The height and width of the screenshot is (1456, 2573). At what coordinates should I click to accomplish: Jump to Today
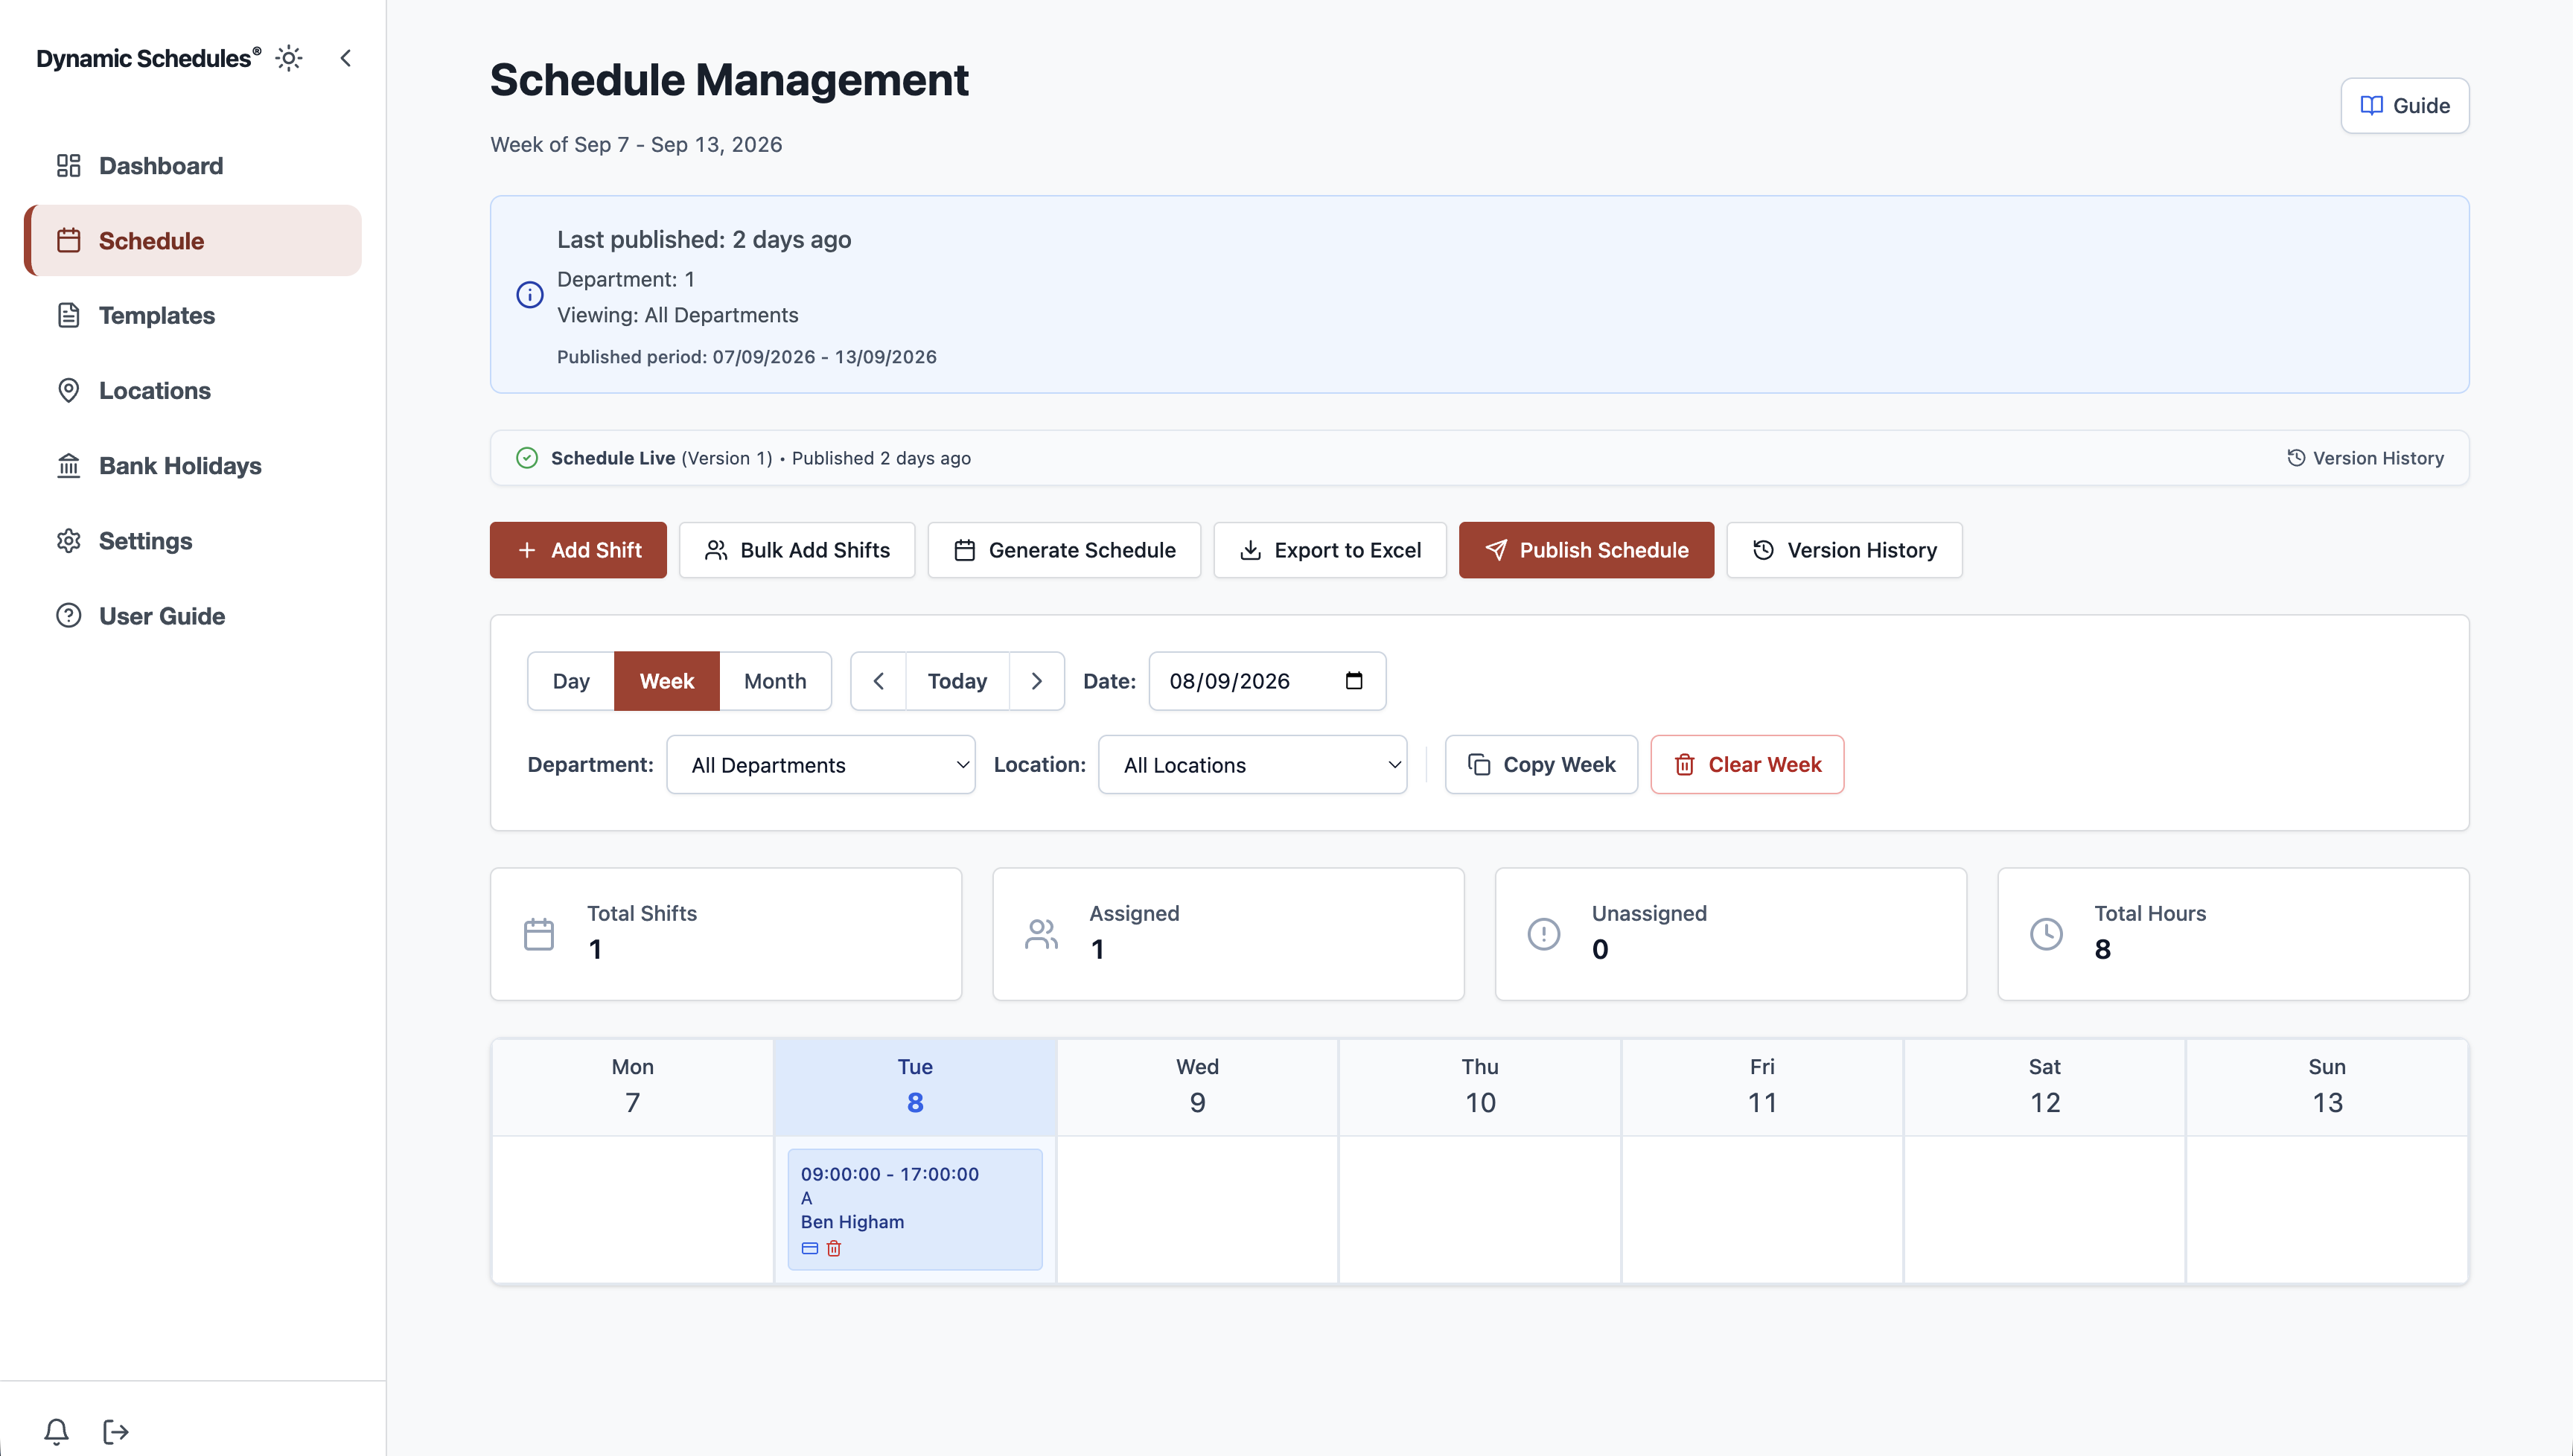point(957,681)
